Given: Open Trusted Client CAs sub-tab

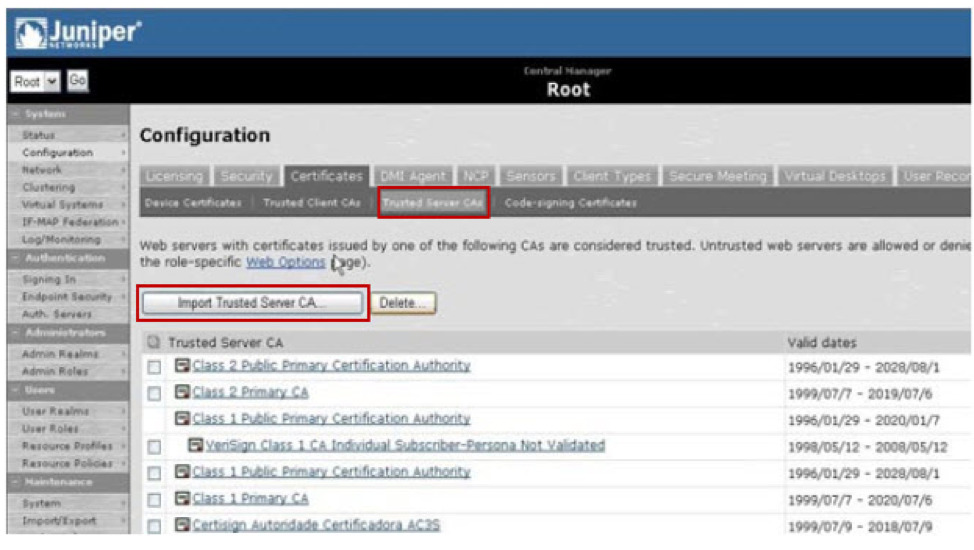Looking at the screenshot, I should [x=312, y=203].
